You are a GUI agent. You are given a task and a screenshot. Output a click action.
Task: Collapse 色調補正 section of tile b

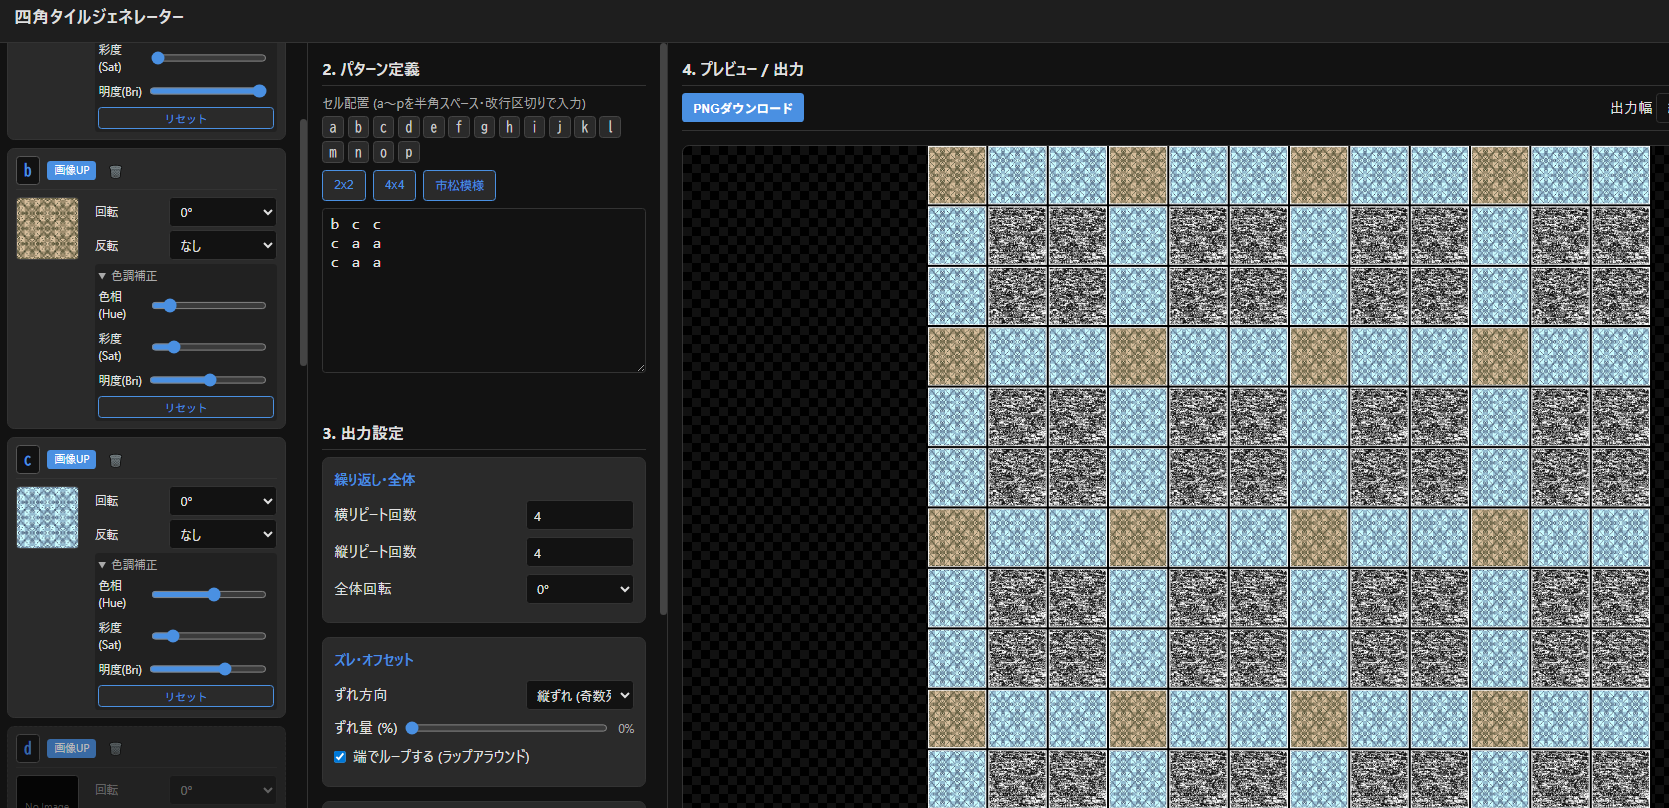coord(127,275)
